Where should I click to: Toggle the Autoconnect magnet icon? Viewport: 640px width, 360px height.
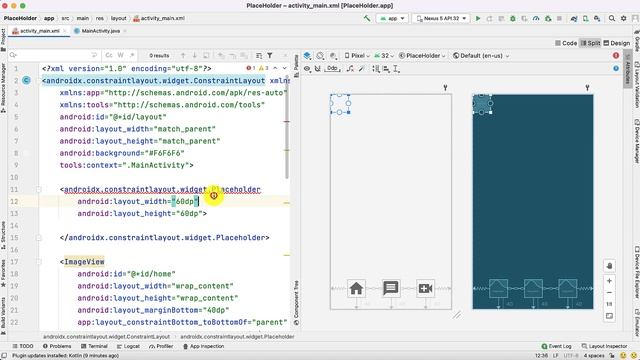318,69
